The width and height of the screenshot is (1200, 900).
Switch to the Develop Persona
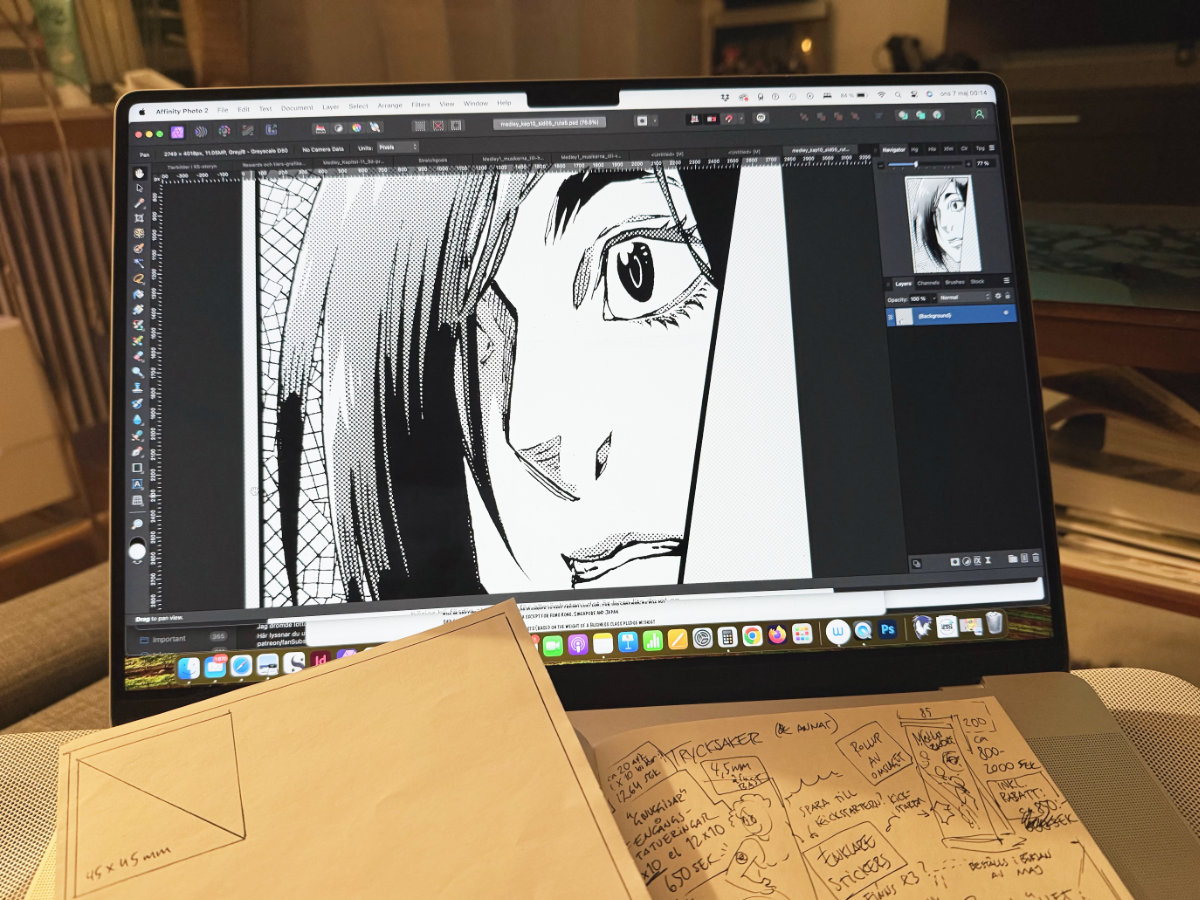click(223, 131)
